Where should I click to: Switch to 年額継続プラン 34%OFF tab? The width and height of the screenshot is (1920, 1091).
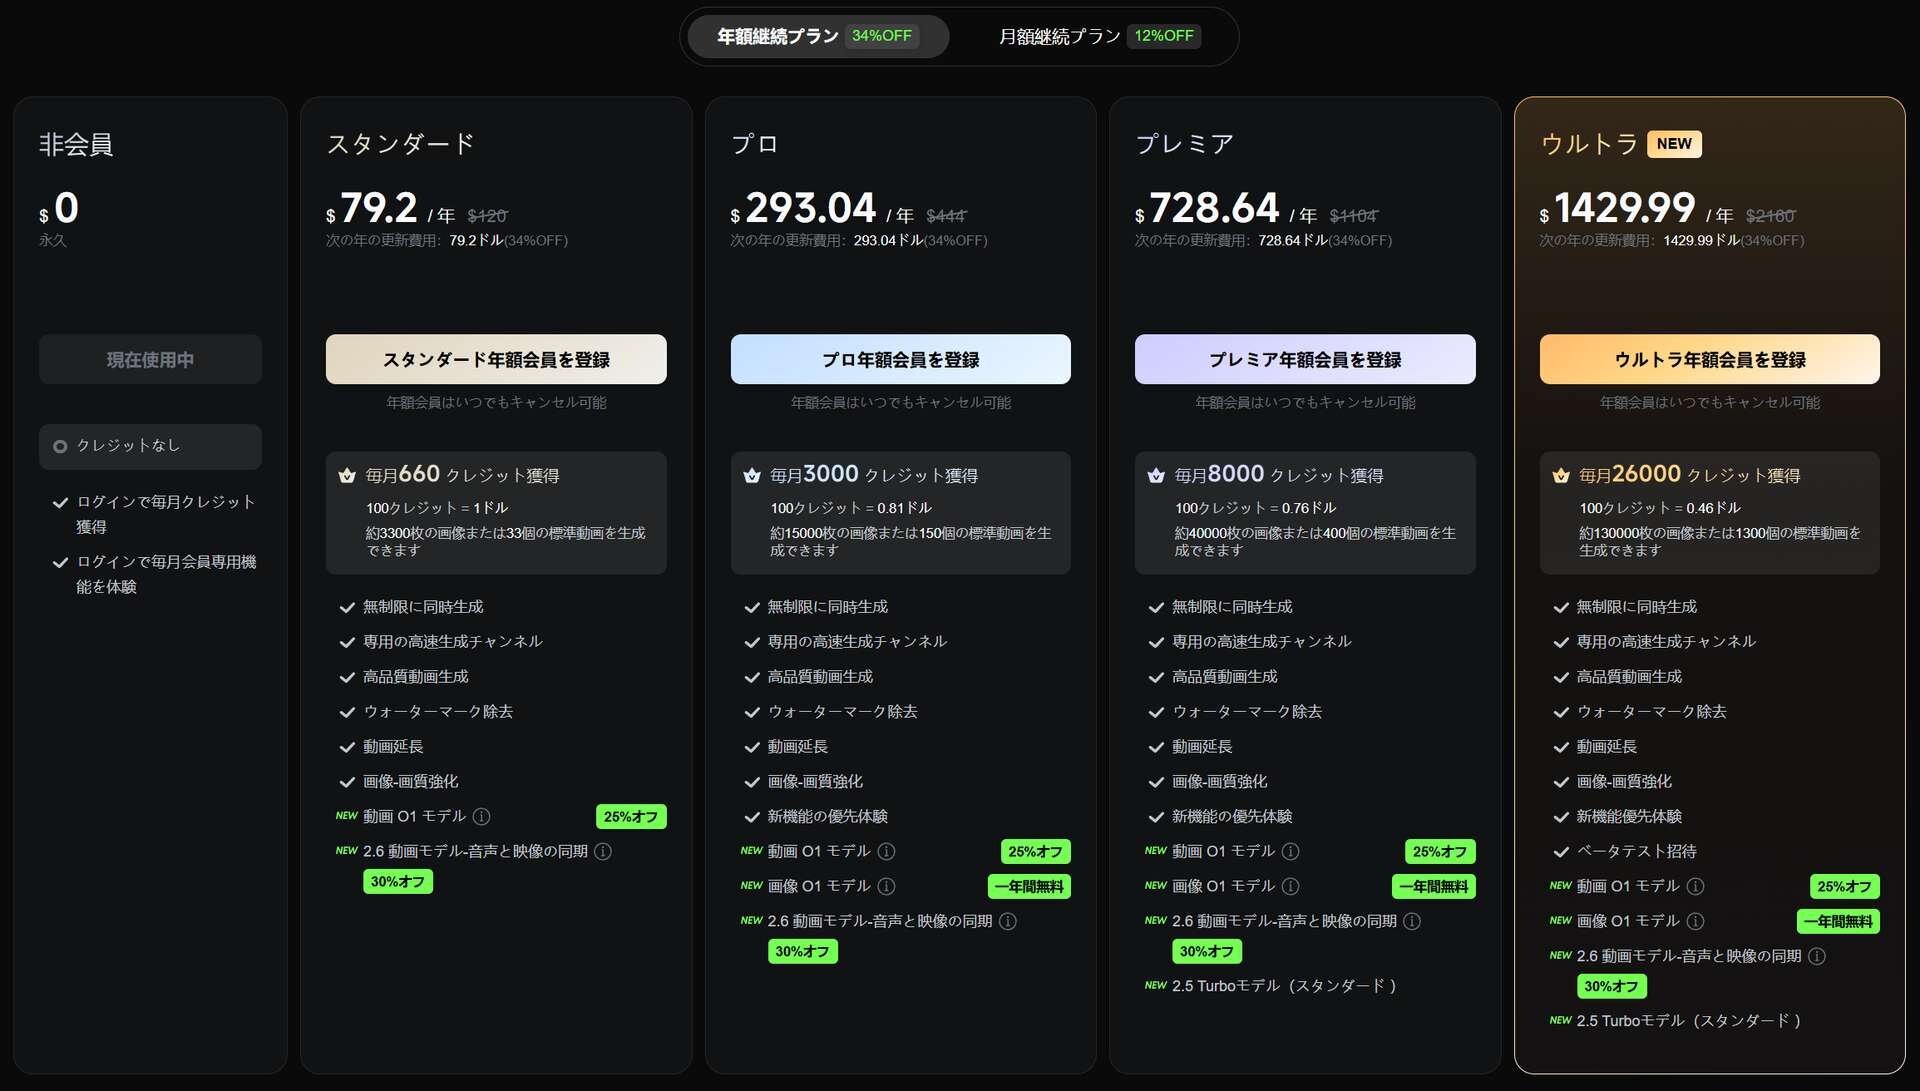817,37
